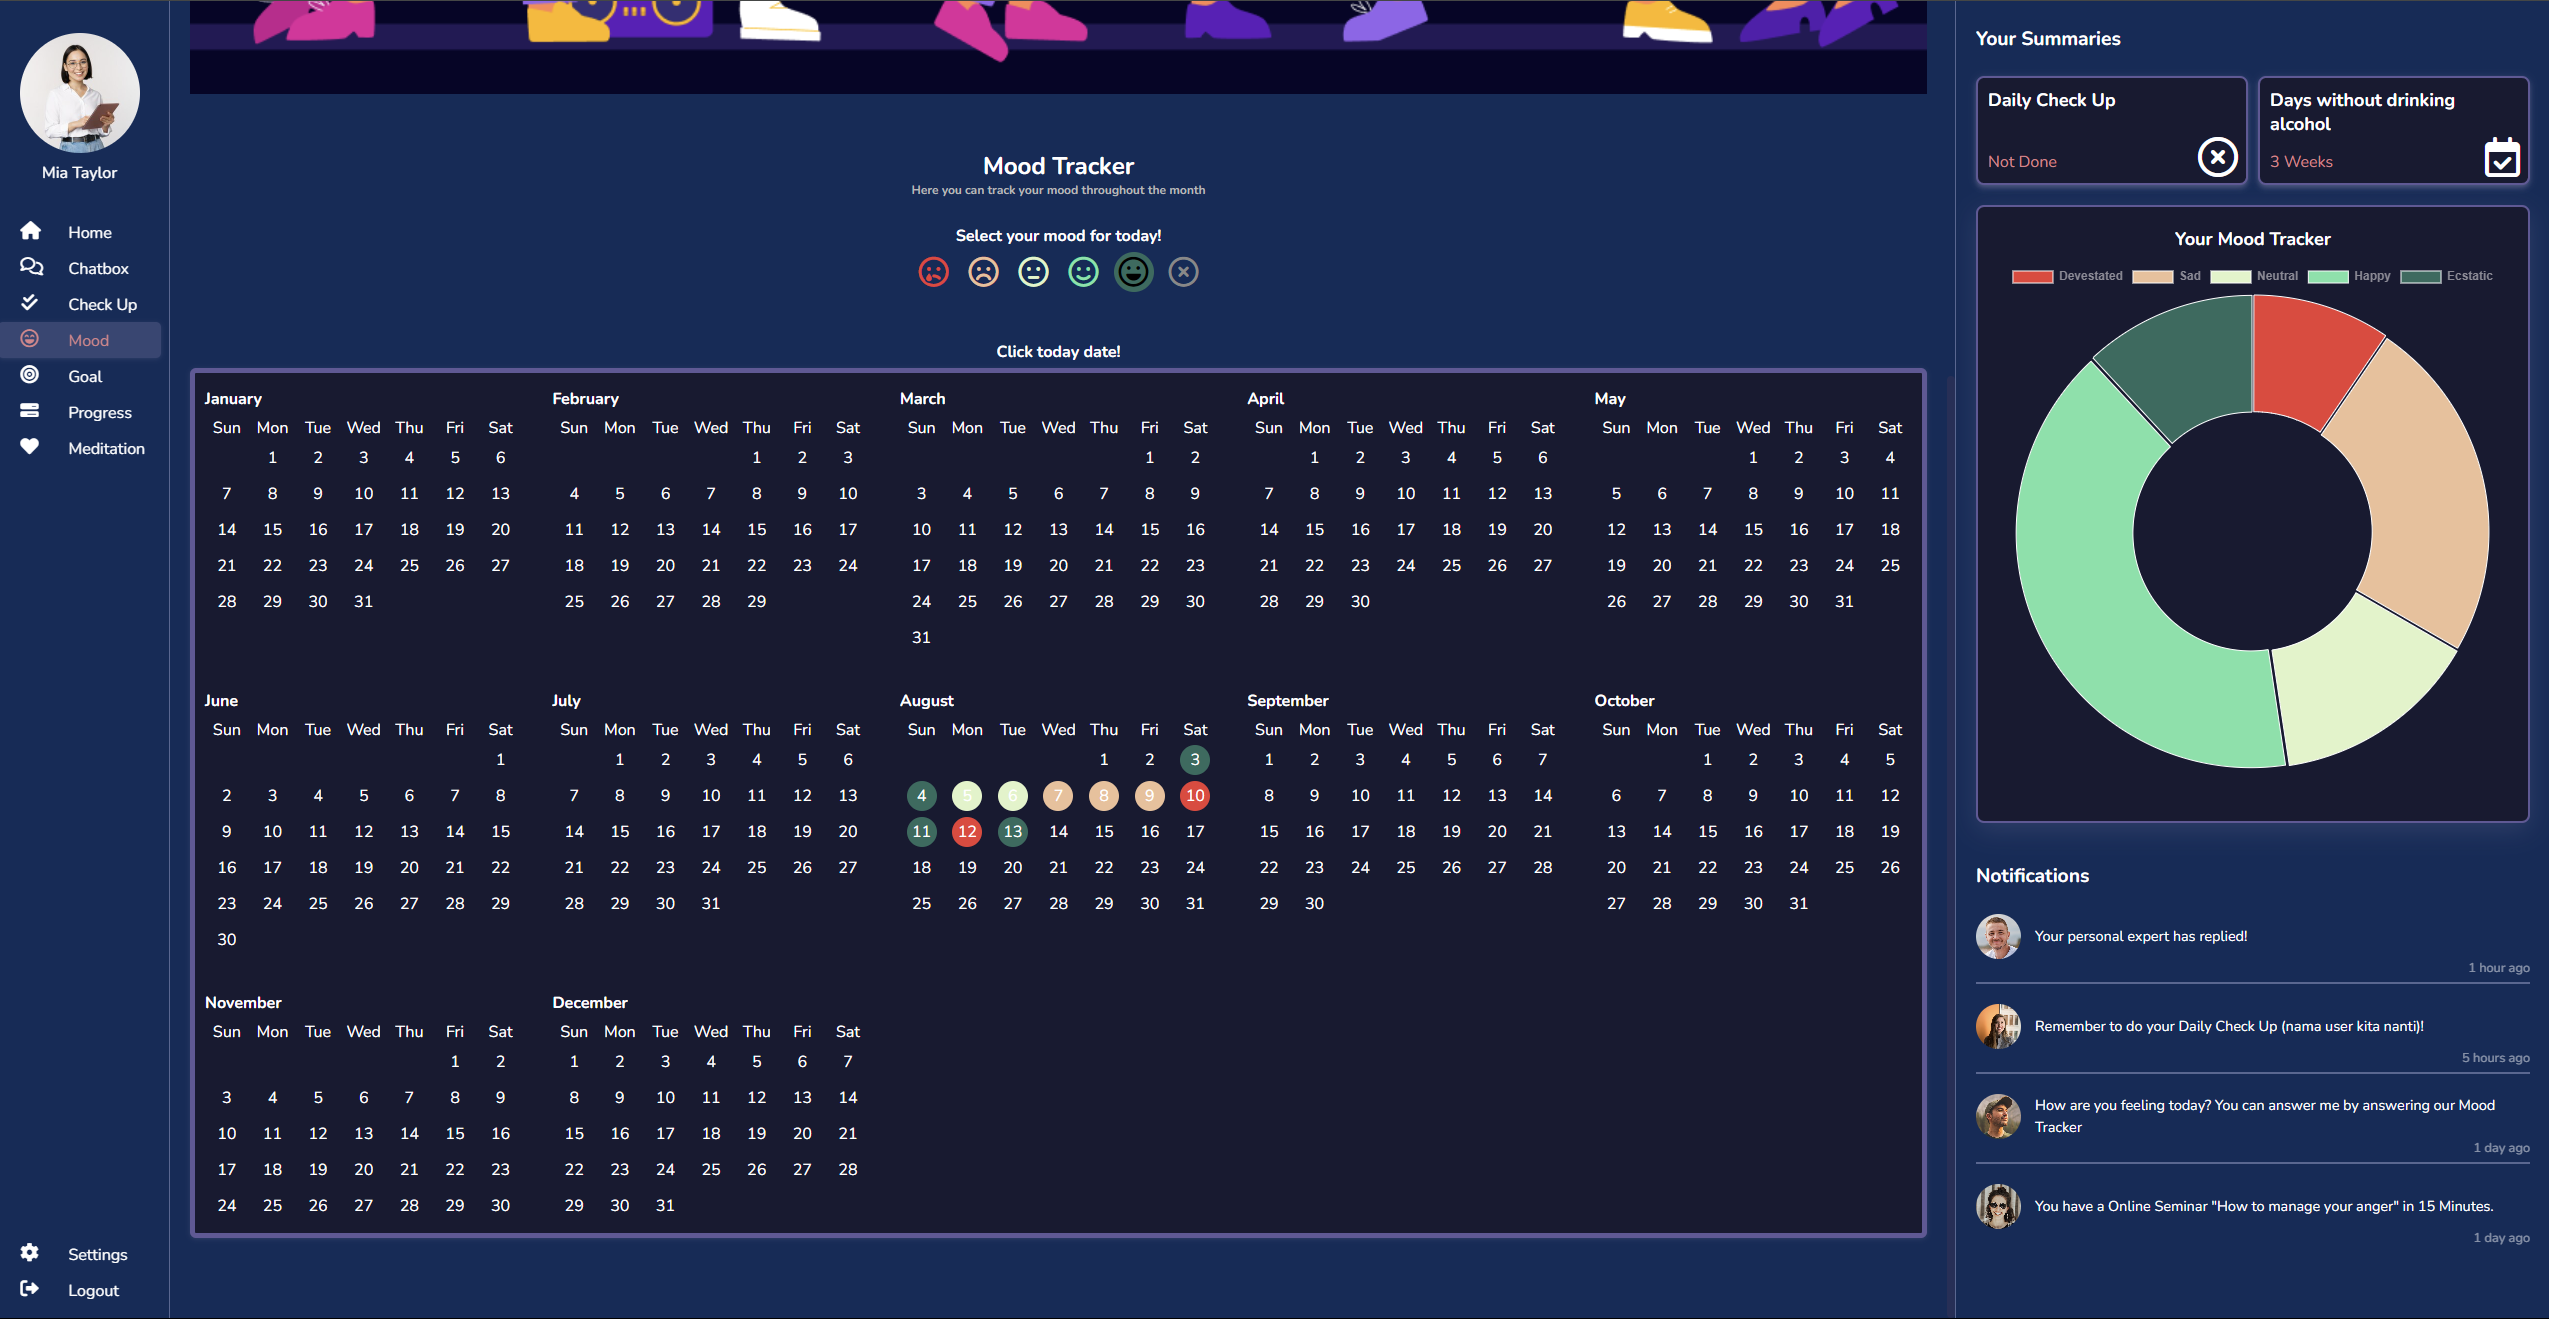Switch to the Home section
2549x1319 pixels.
point(89,231)
